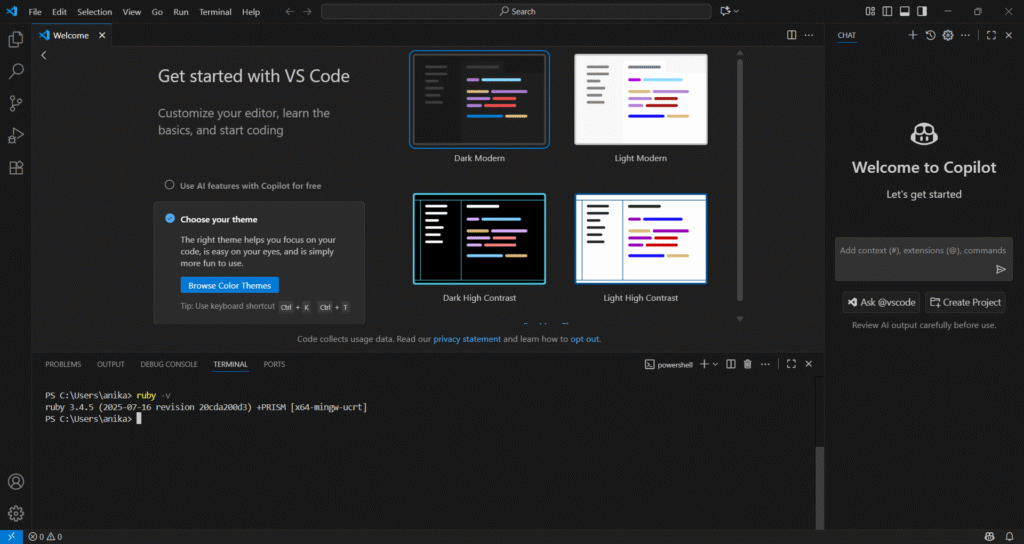Switch to the Debug Console tab
Image resolution: width=1024 pixels, height=544 pixels.
pyautogui.click(x=168, y=365)
